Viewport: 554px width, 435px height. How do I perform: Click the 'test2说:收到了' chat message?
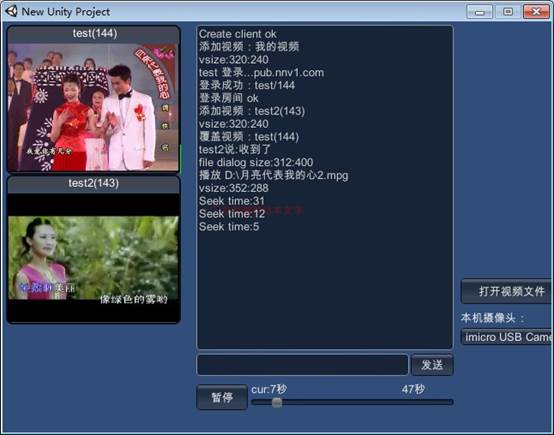(x=235, y=149)
